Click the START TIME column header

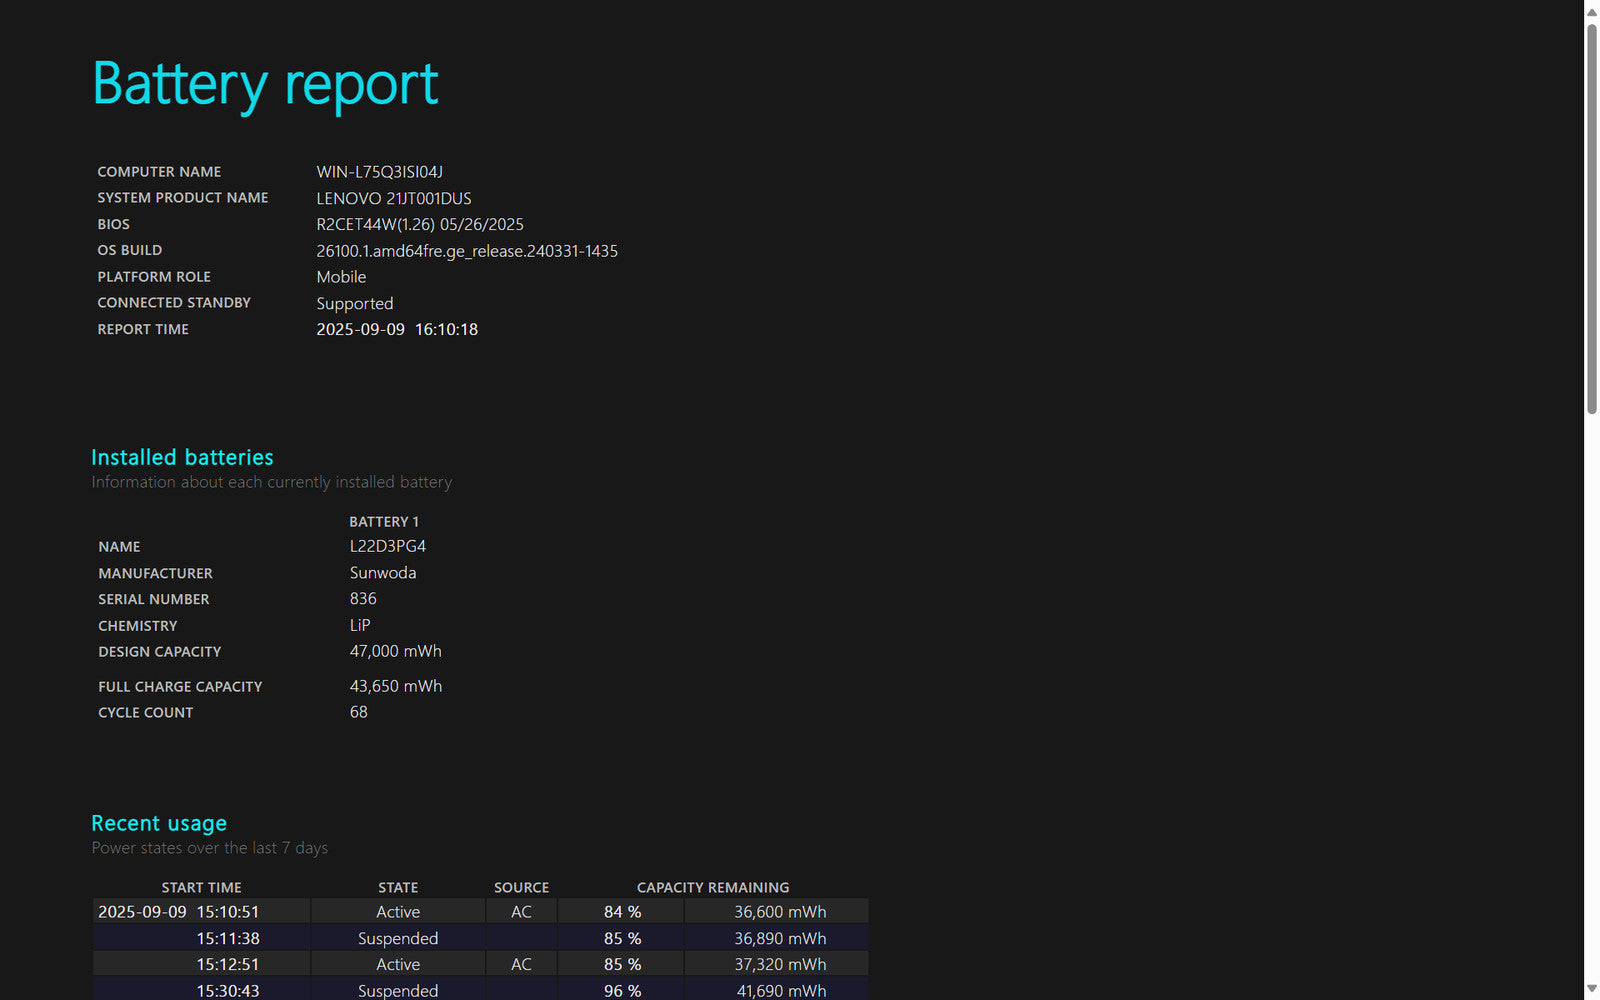click(201, 887)
